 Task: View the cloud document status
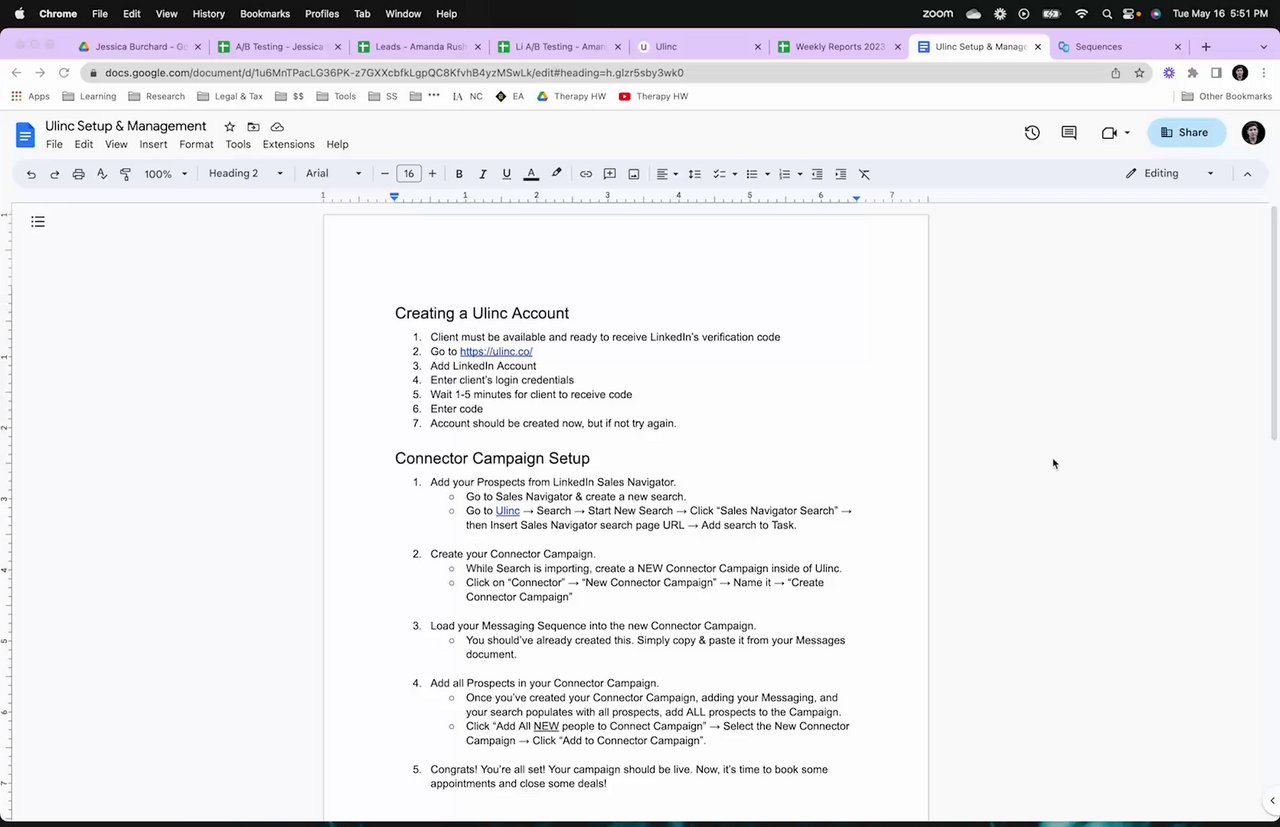coord(277,127)
